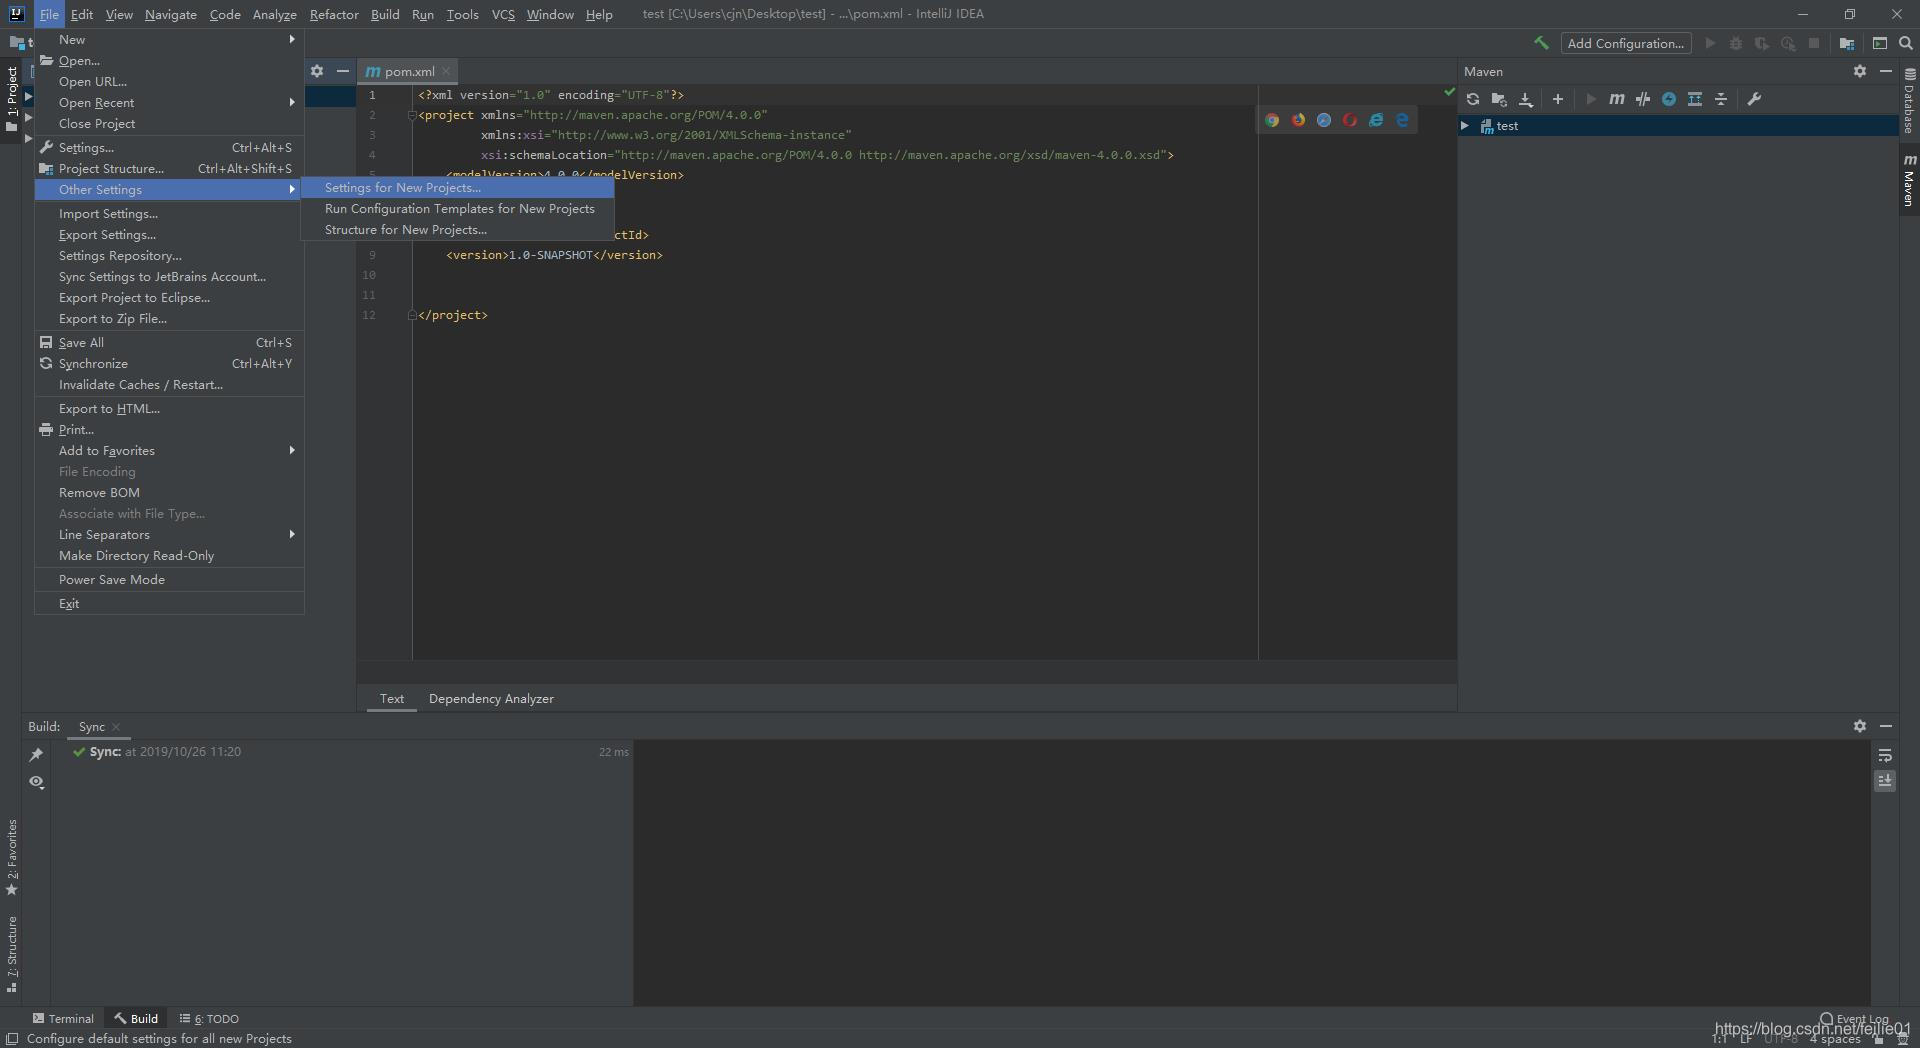Execute Maven goal 'm' icon
This screenshot has width=1920, height=1048.
coord(1617,99)
